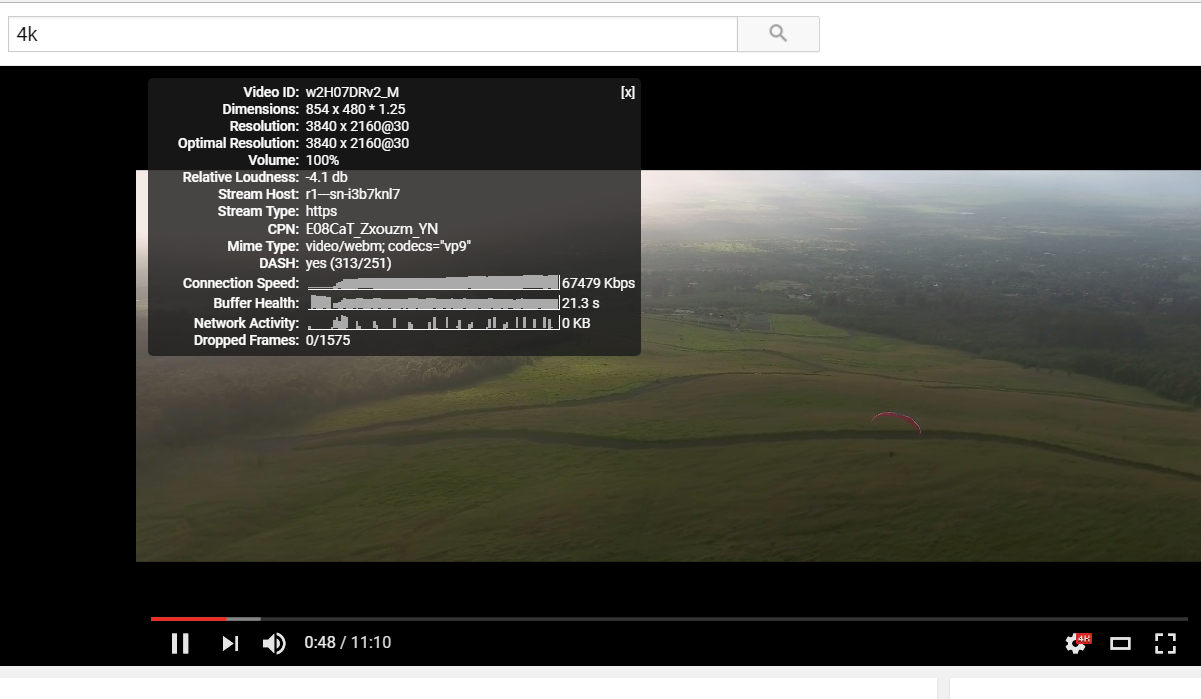Click the Stream Host value
1201x699 pixels.
pyautogui.click(x=353, y=194)
